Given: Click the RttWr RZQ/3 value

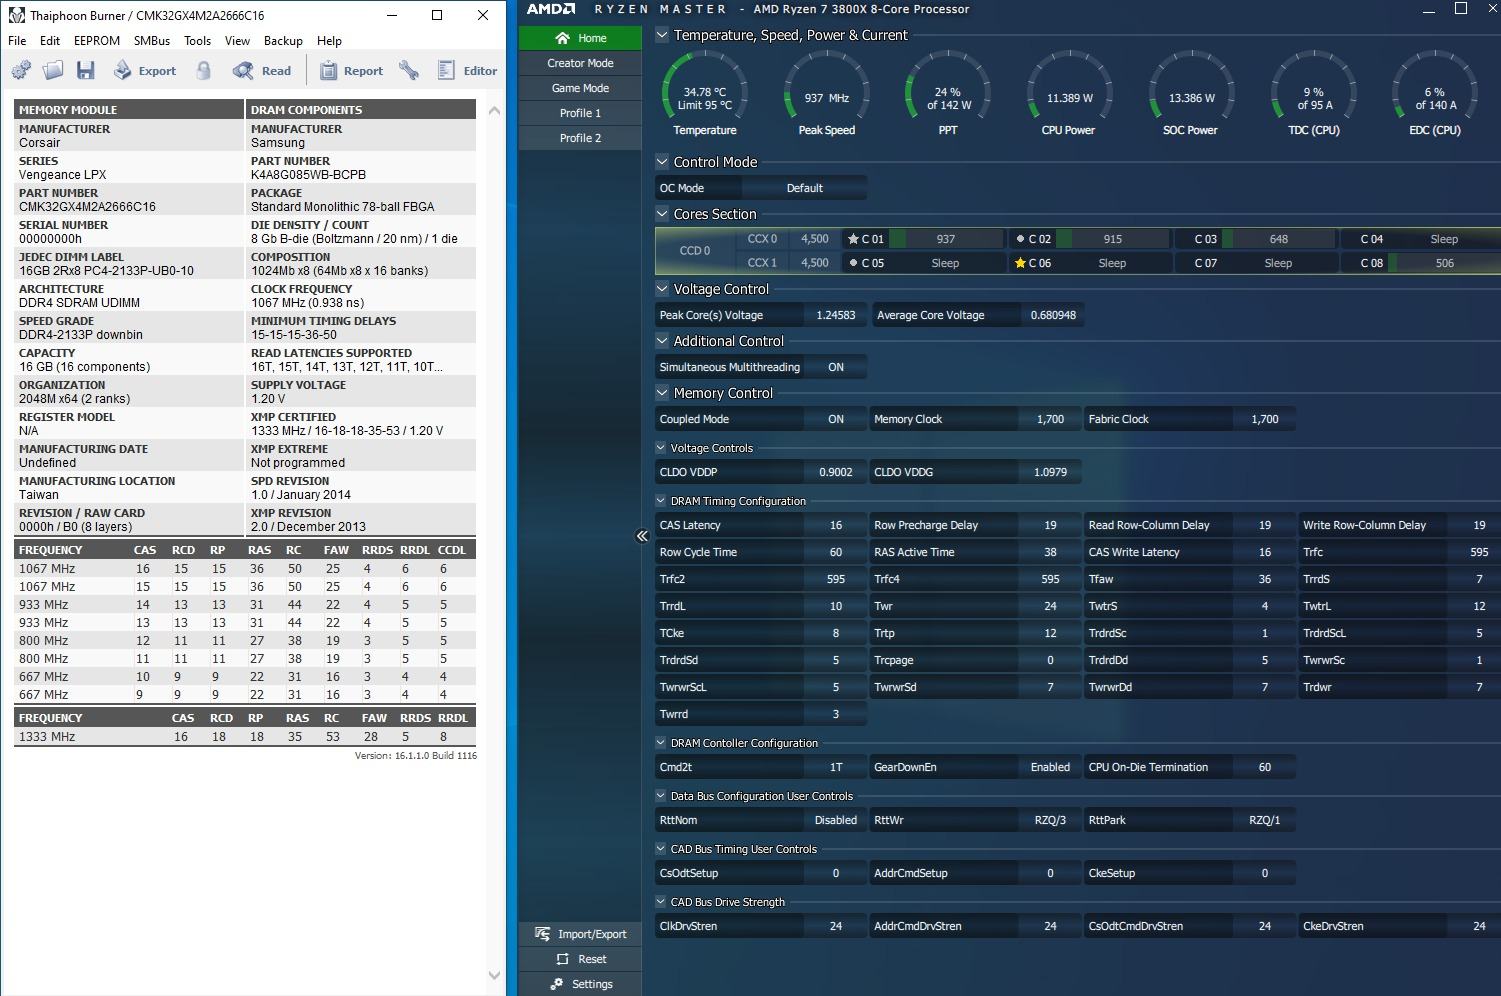Looking at the screenshot, I should click(1050, 820).
